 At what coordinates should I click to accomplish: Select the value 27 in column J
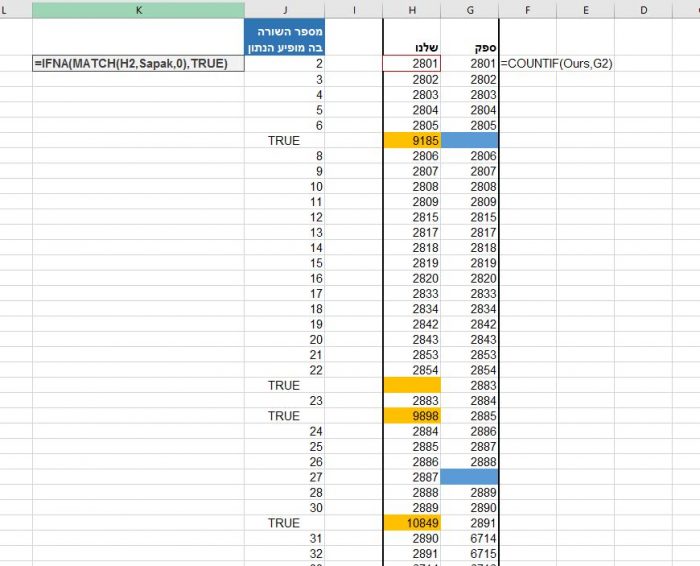point(284,477)
